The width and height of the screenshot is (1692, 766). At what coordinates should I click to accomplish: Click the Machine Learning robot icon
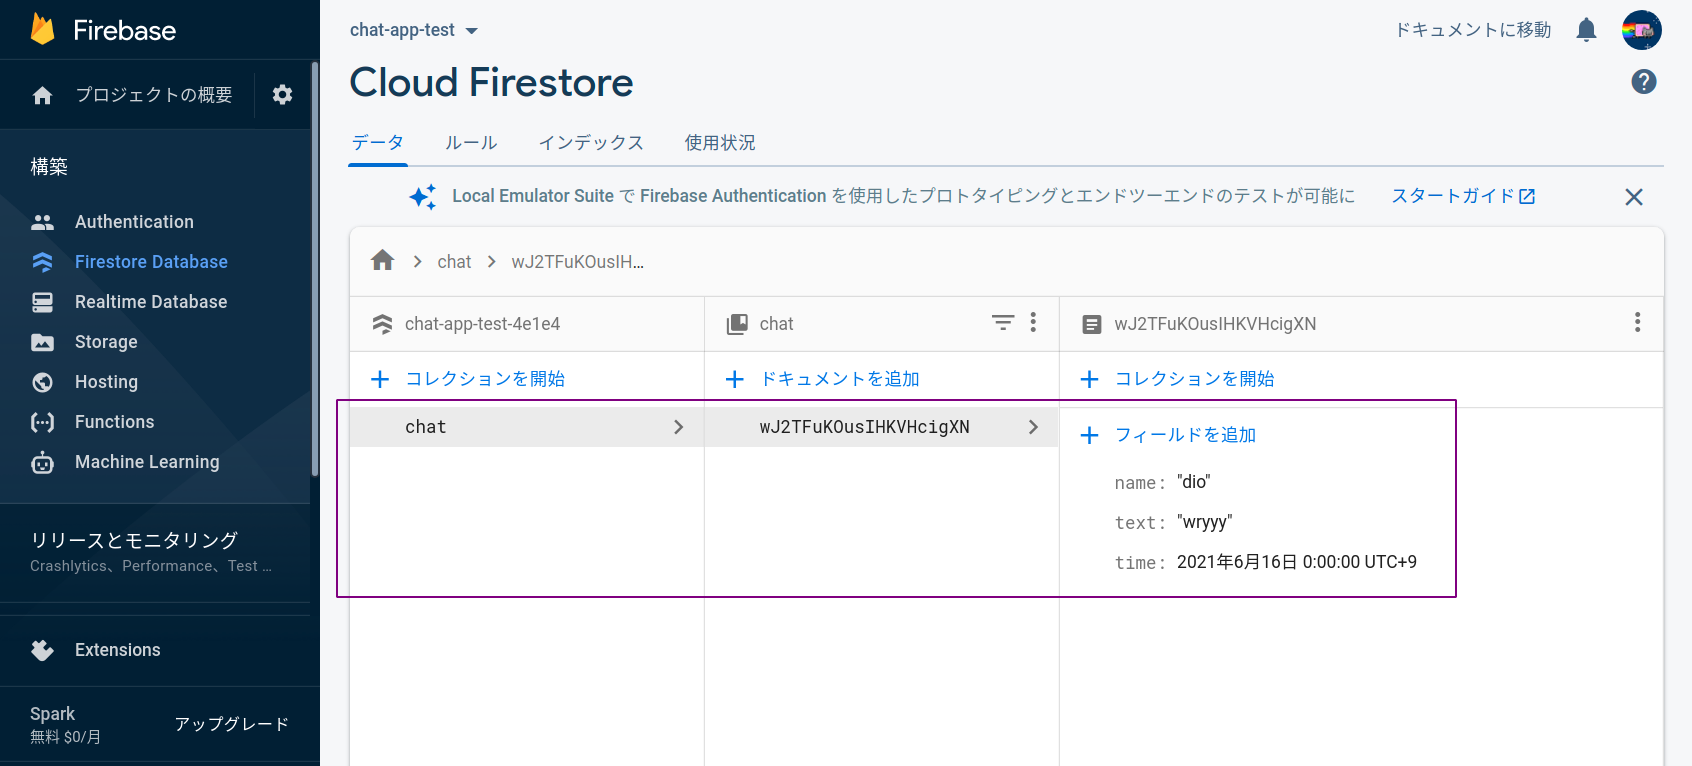click(42, 462)
